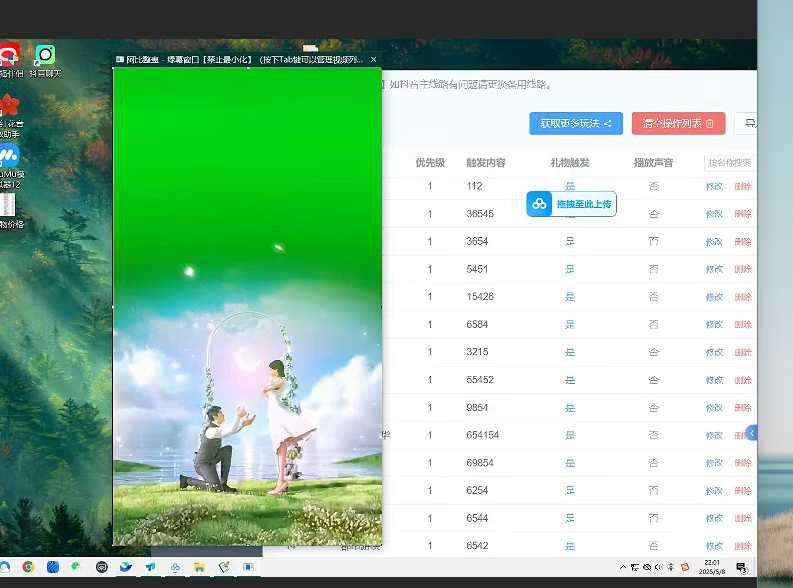Expand the blue side-panel chevron at the right edge

752,433
